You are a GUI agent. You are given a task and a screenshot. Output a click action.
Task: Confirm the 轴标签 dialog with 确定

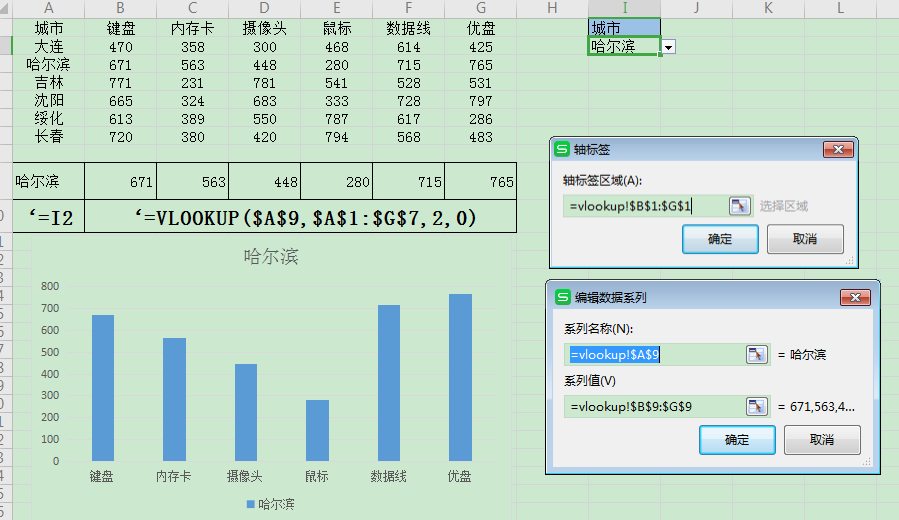(720, 239)
